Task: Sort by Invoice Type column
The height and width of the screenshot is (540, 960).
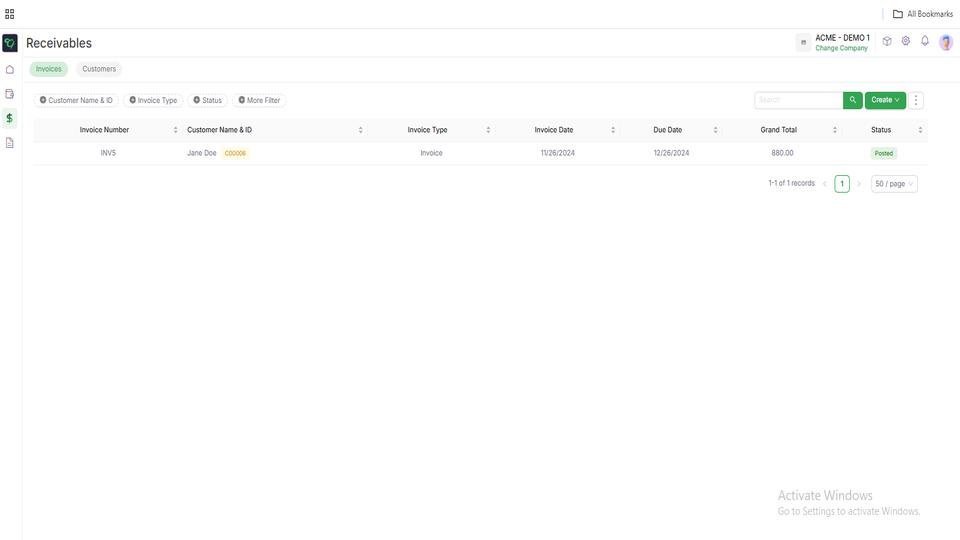Action: click(x=488, y=130)
